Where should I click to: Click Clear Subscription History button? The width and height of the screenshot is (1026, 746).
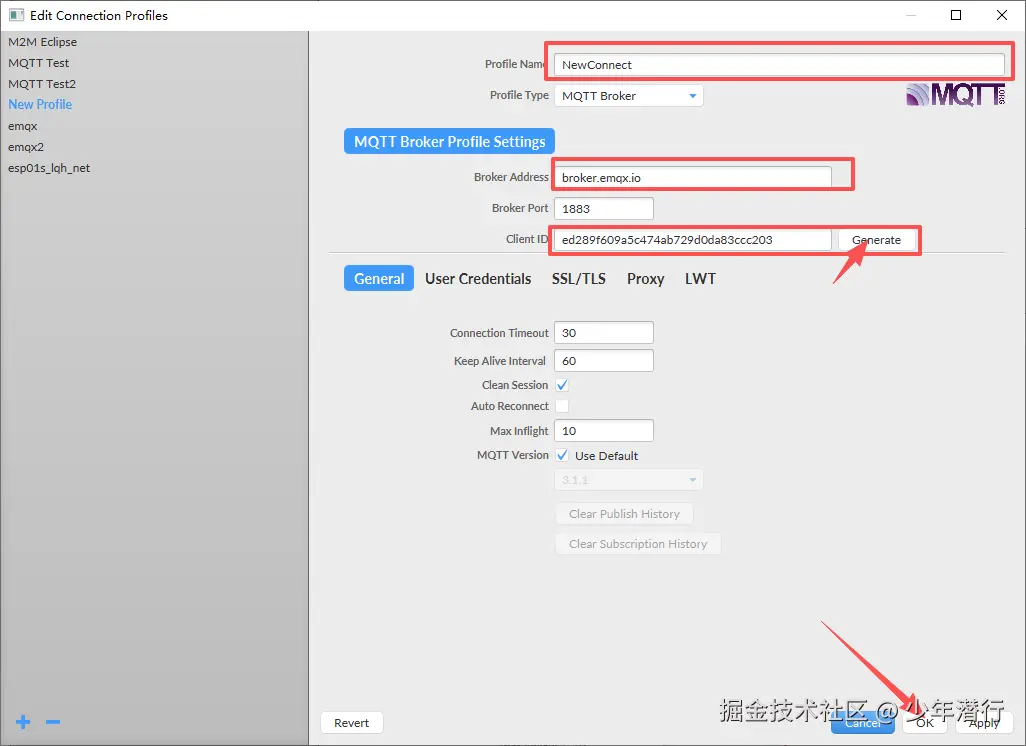638,544
